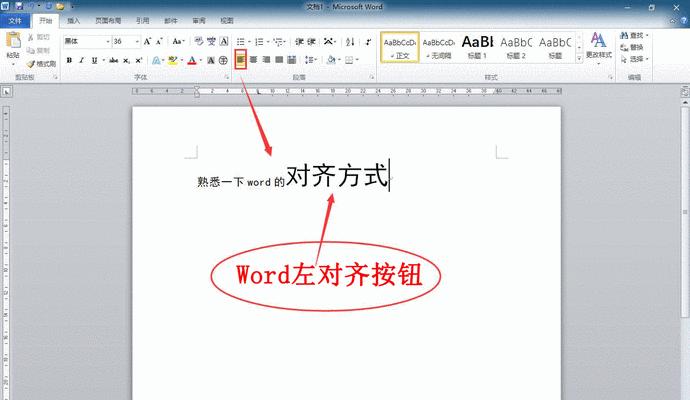
Task: Apply the Heading 1 (标题 1) style
Action: (x=477, y=47)
